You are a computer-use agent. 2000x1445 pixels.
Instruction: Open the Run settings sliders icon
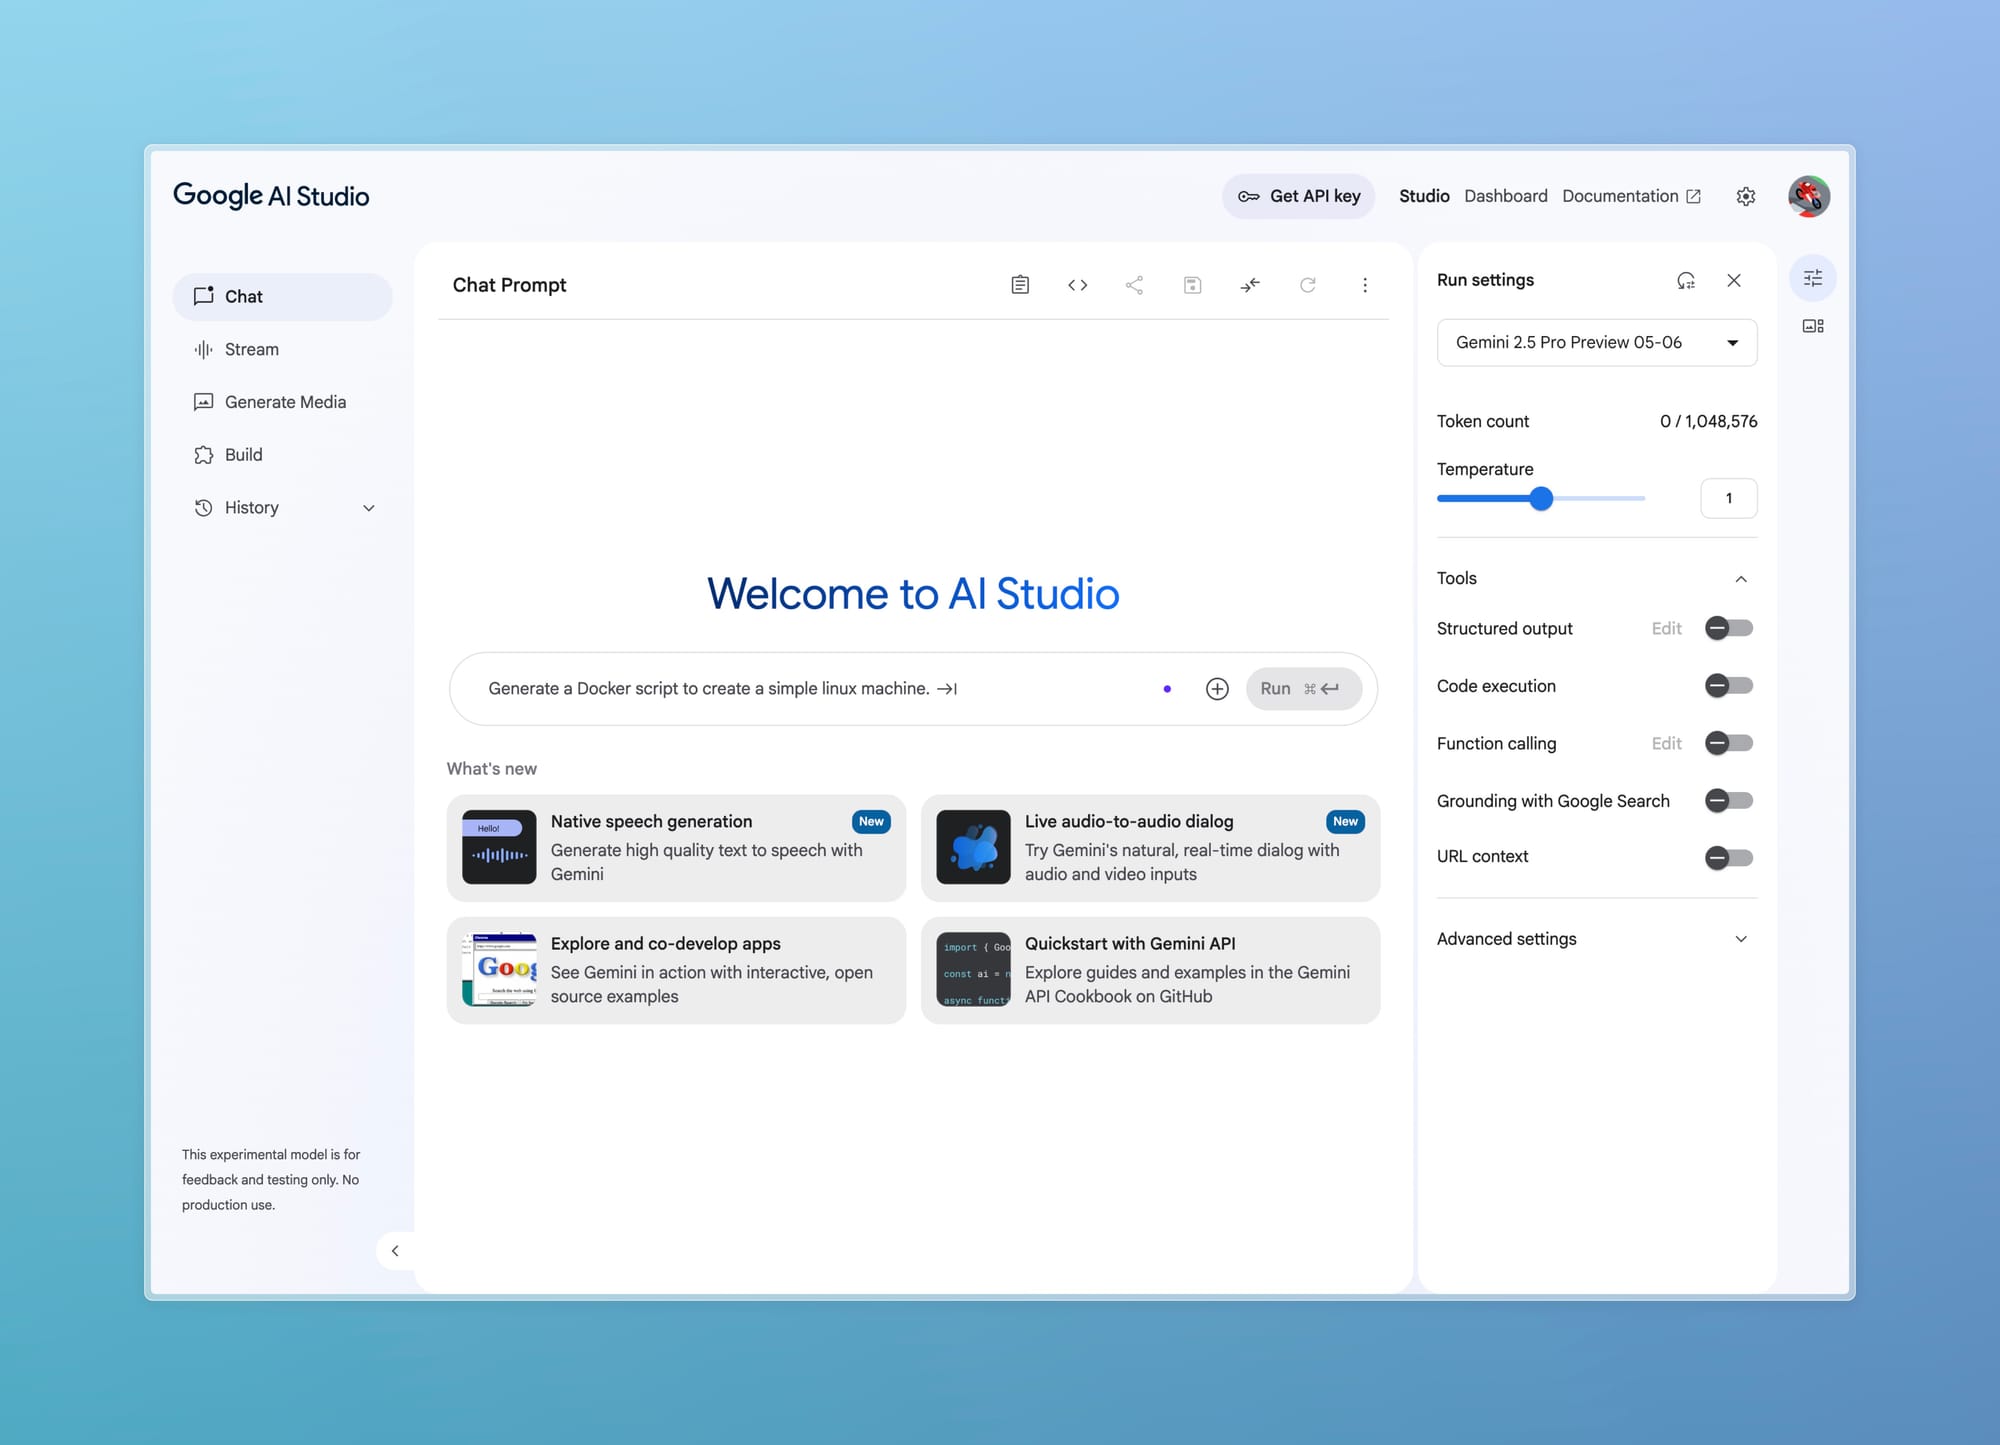[1812, 277]
